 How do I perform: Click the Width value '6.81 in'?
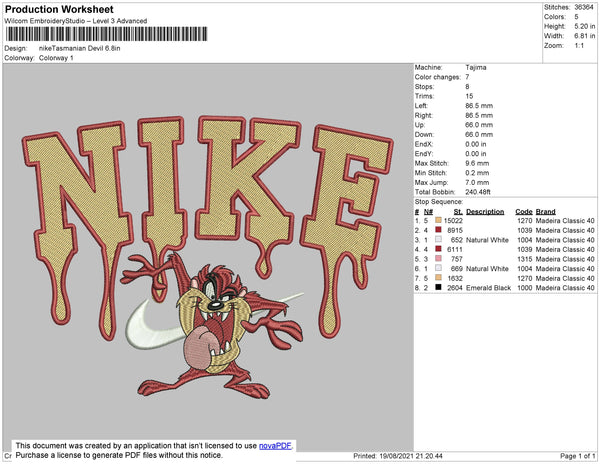[x=584, y=36]
